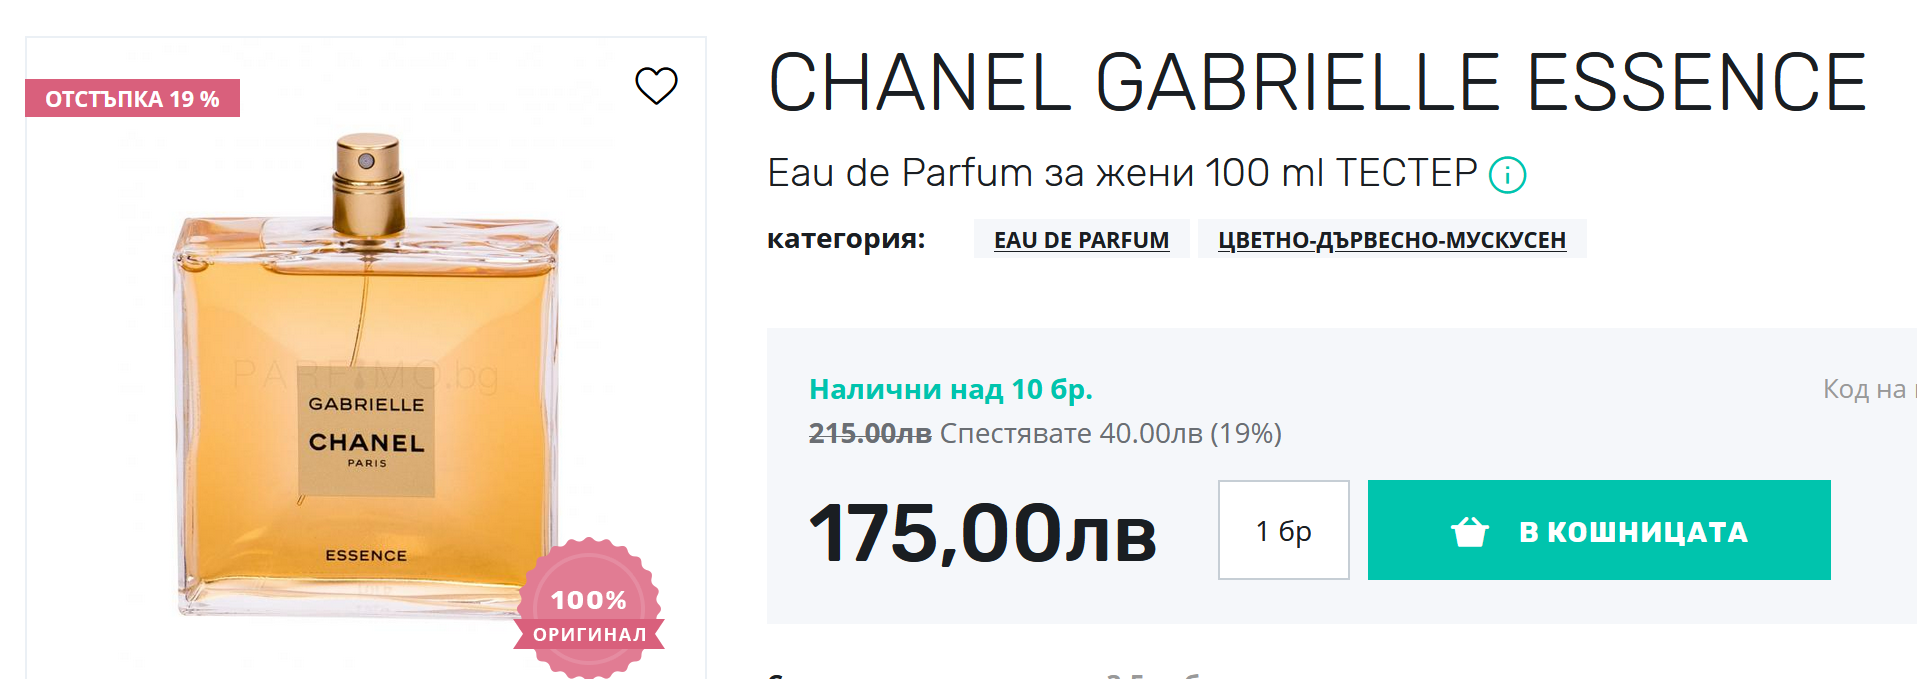Open the EAU DE PARFUM category link
1917x679 pixels.
click(1081, 240)
